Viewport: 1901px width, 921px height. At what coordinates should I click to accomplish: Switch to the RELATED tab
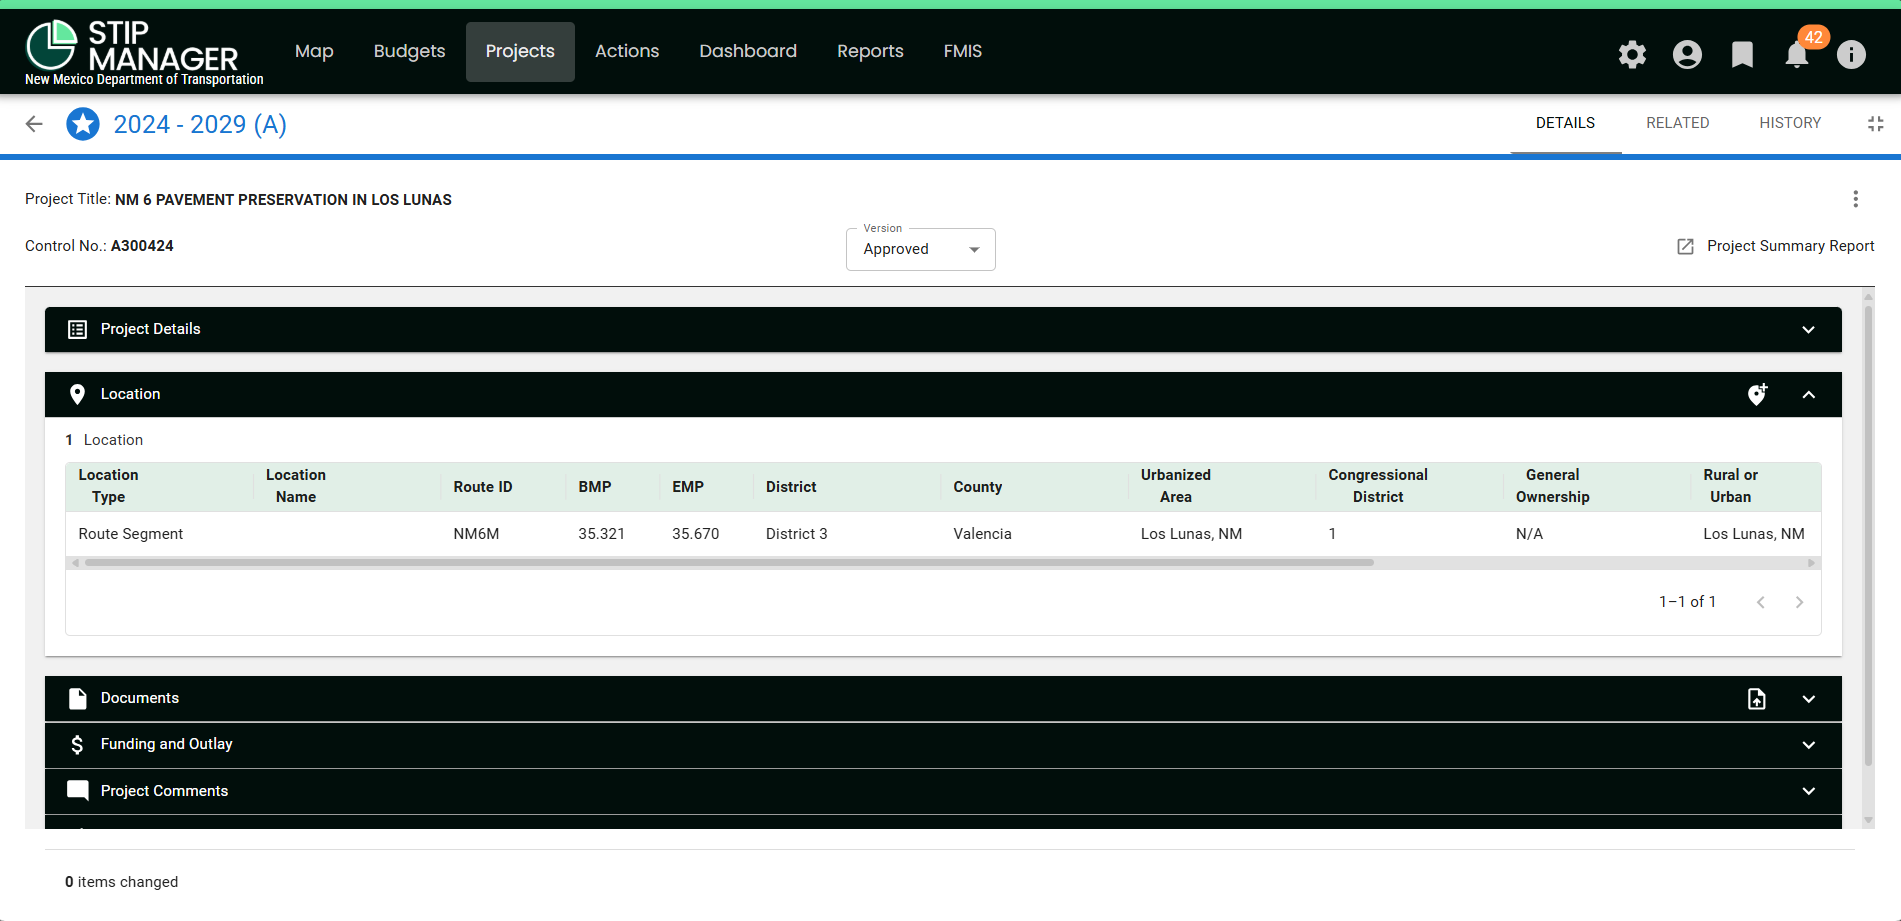click(1677, 123)
